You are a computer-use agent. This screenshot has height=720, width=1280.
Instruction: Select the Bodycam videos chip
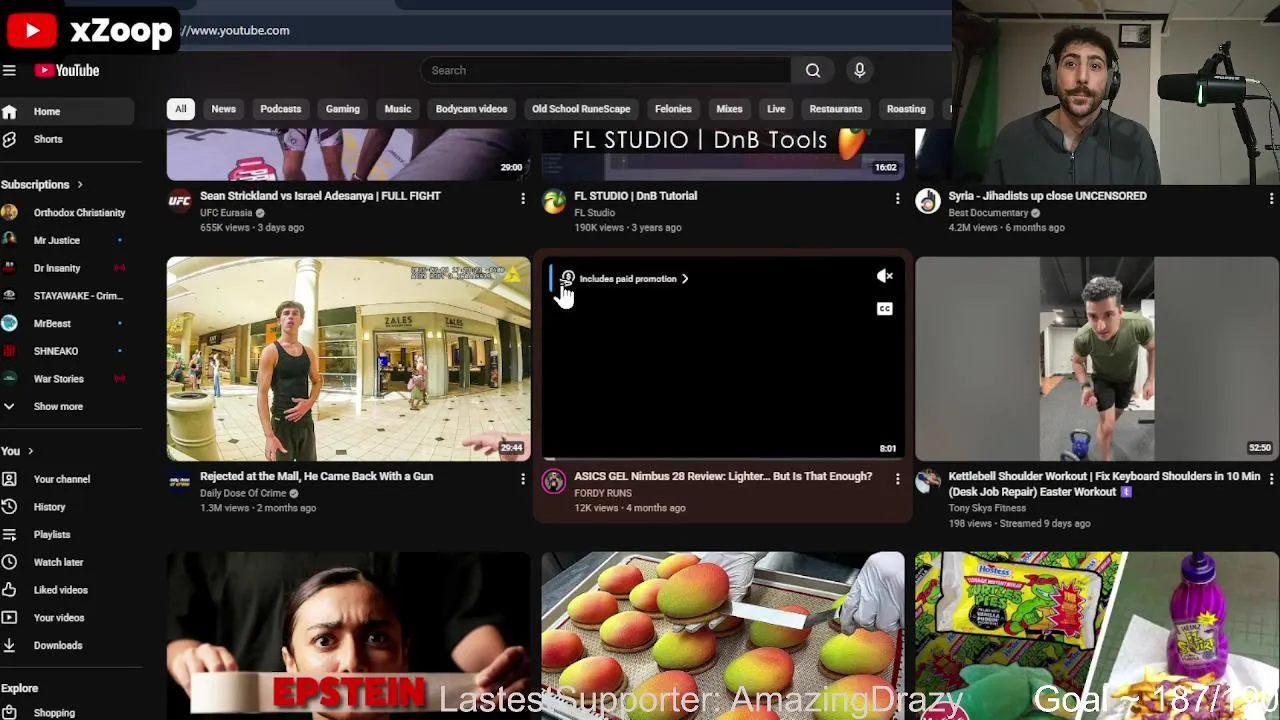[471, 109]
